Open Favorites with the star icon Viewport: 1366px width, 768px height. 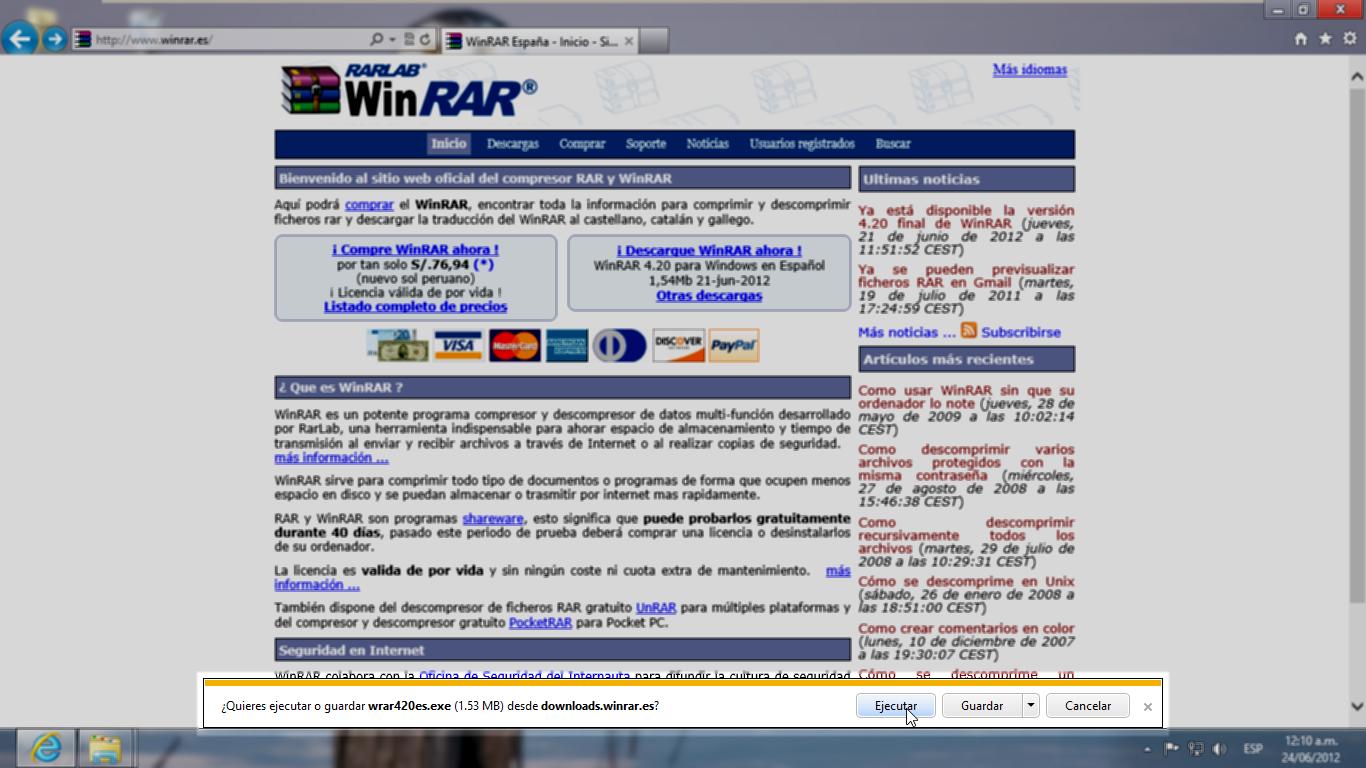tap(1325, 39)
